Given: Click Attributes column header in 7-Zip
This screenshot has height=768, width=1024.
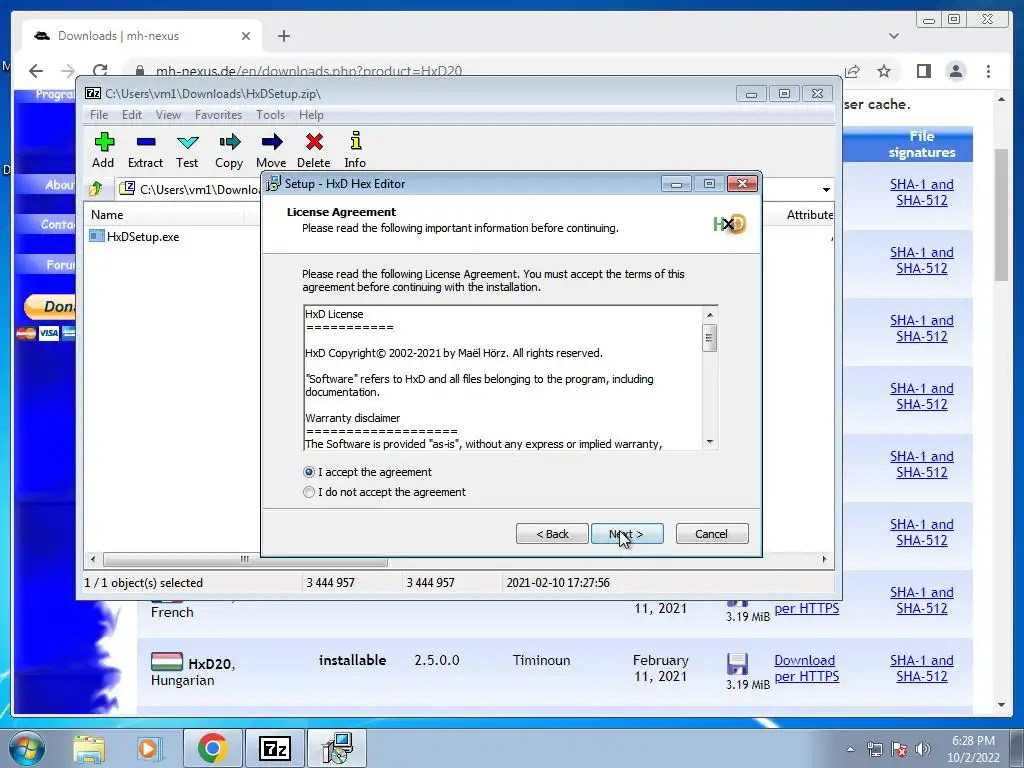Looking at the screenshot, I should tap(809, 215).
